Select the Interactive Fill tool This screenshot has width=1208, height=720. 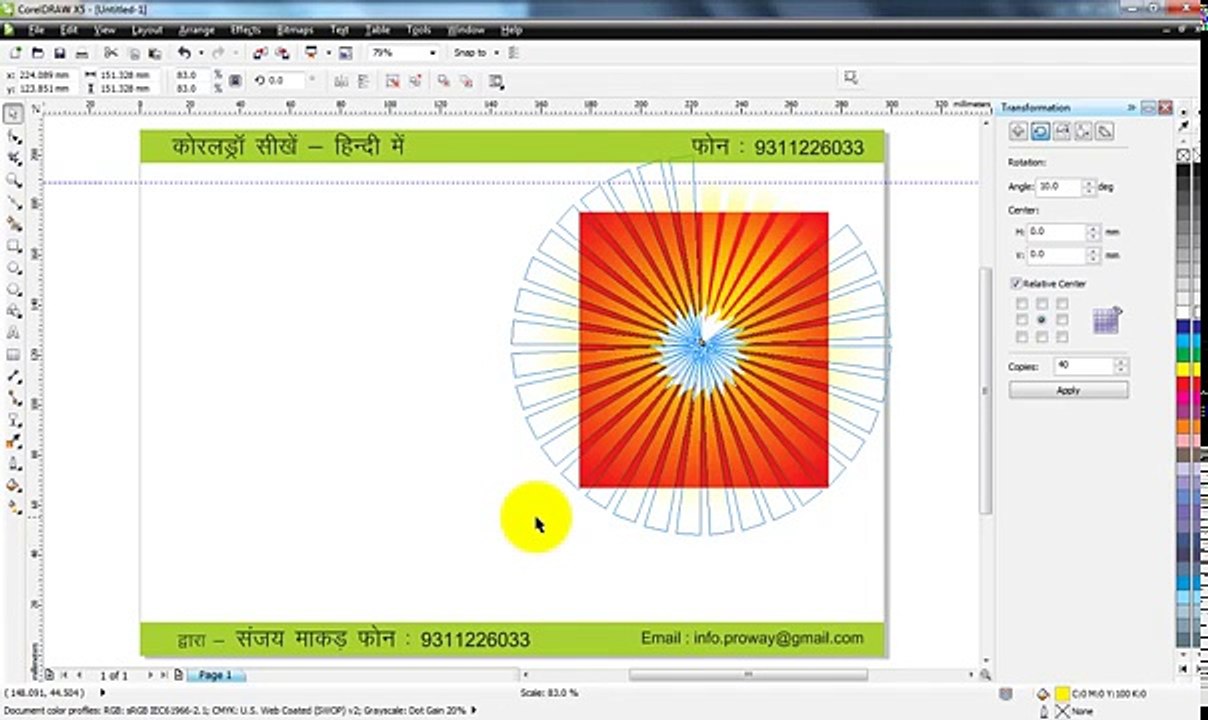[x=14, y=508]
